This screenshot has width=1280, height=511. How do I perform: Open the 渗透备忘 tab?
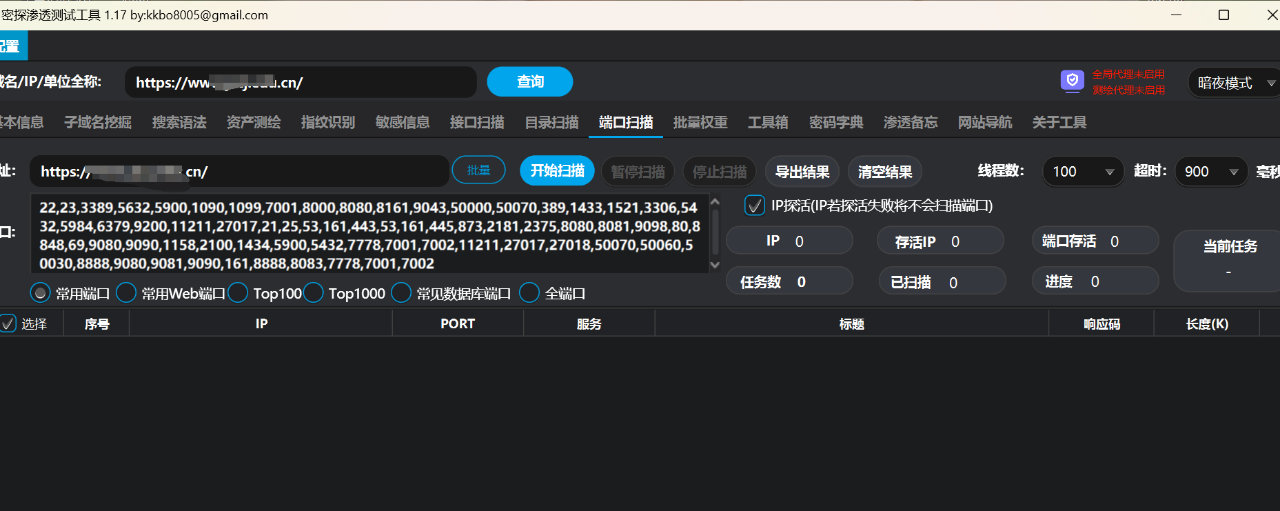point(911,122)
